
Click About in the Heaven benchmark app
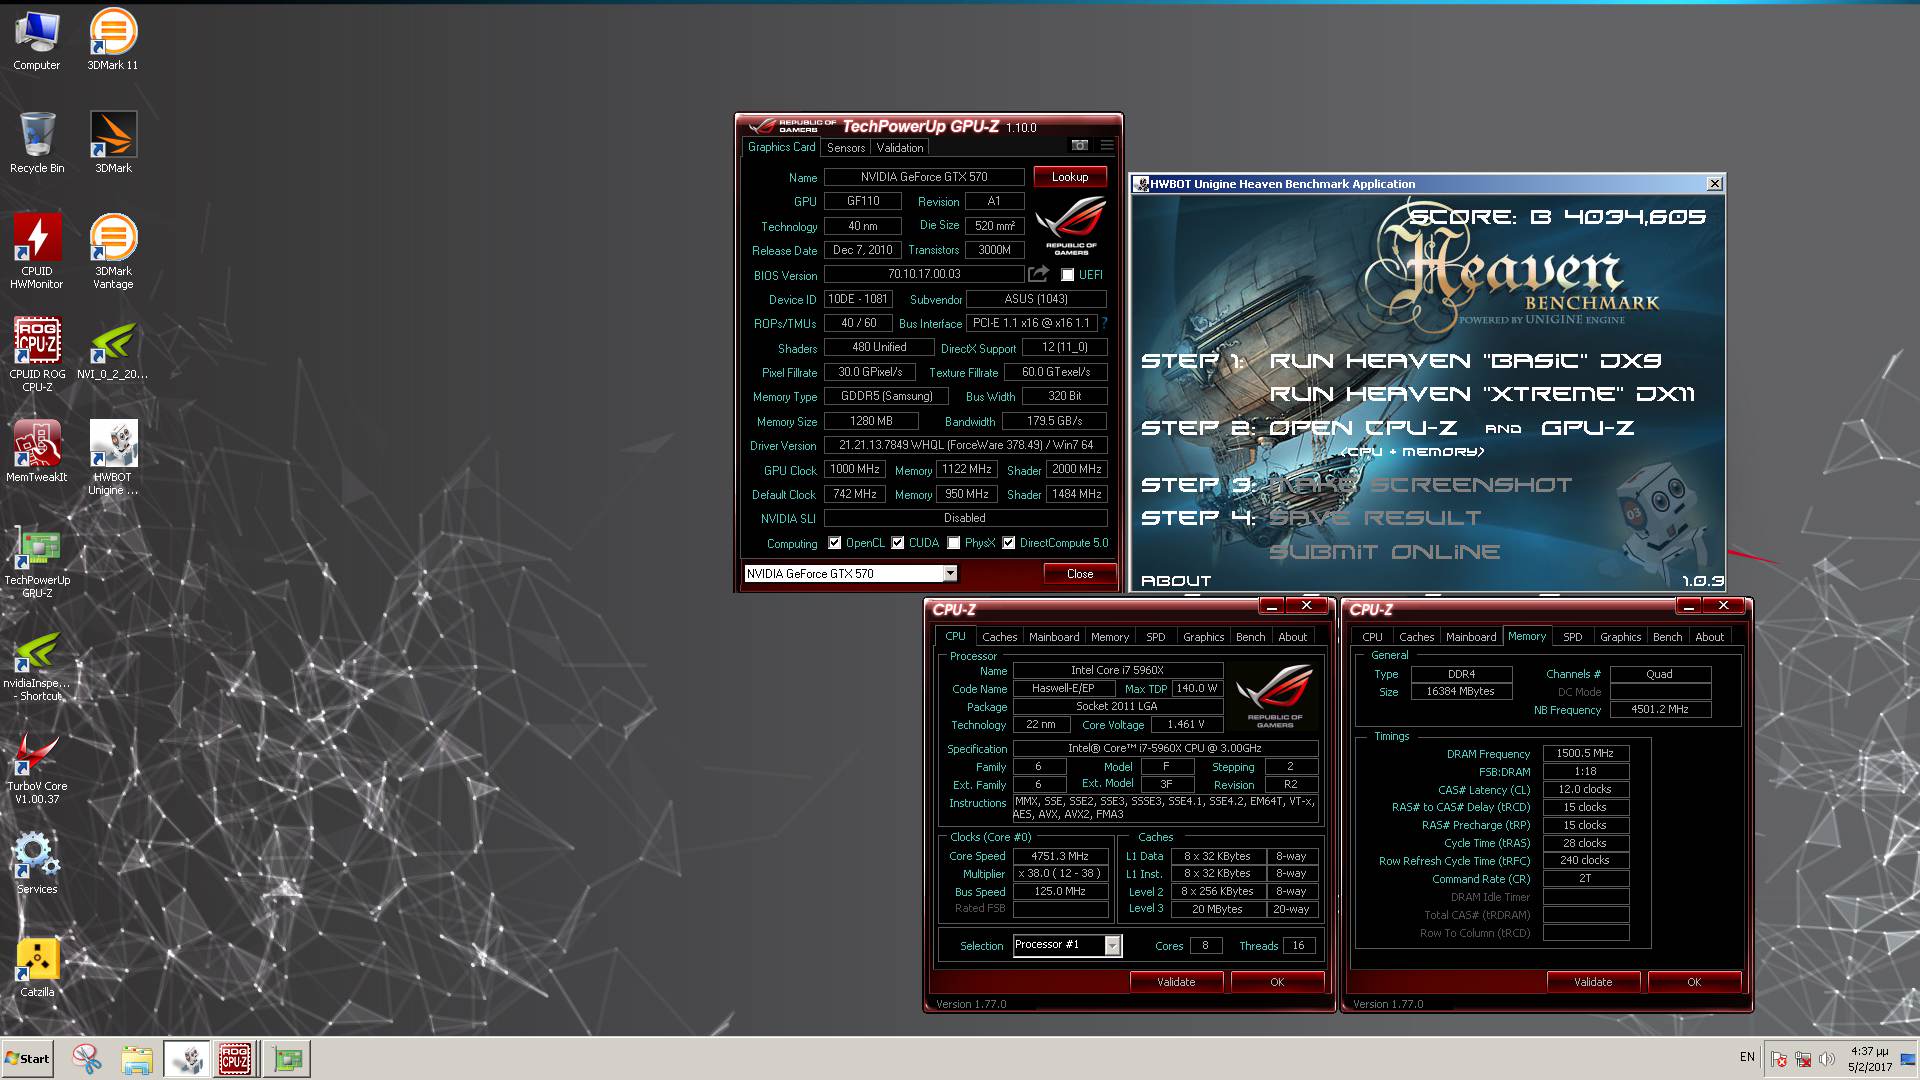coord(1176,581)
